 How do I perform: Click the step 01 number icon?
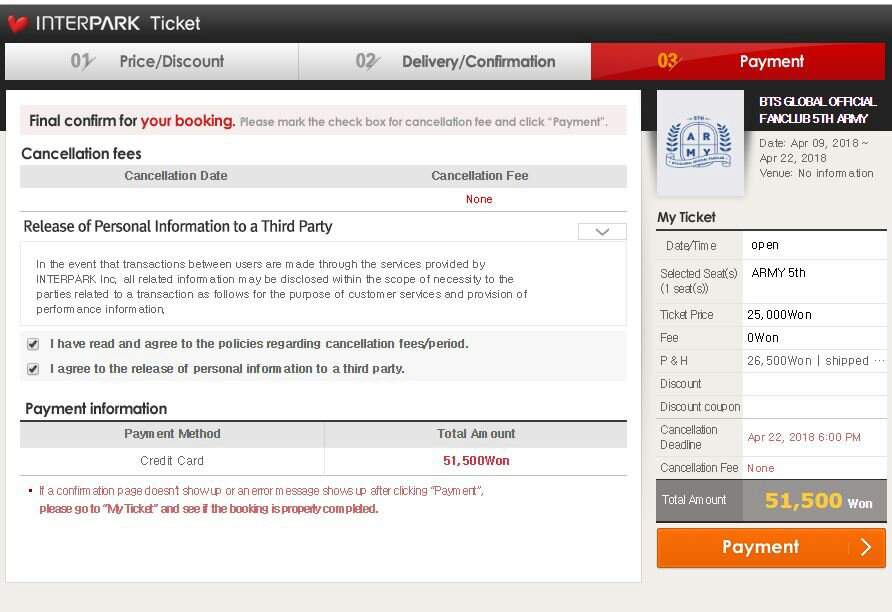82,61
